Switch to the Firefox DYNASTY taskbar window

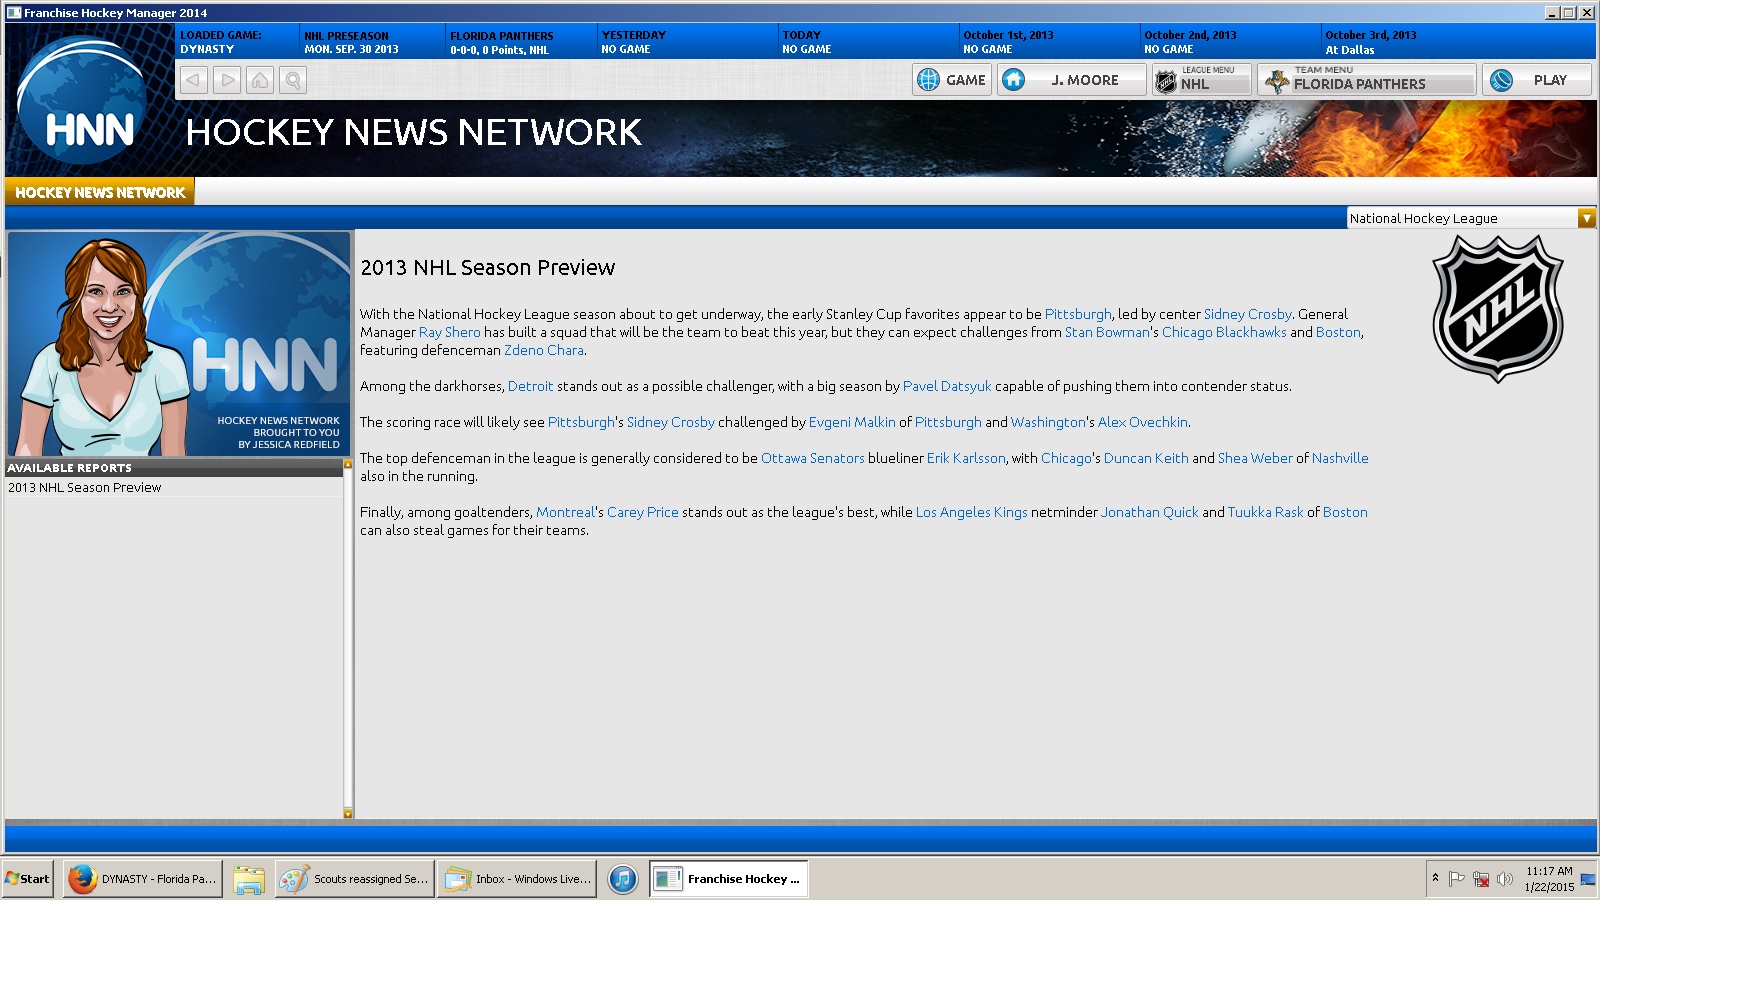point(143,879)
